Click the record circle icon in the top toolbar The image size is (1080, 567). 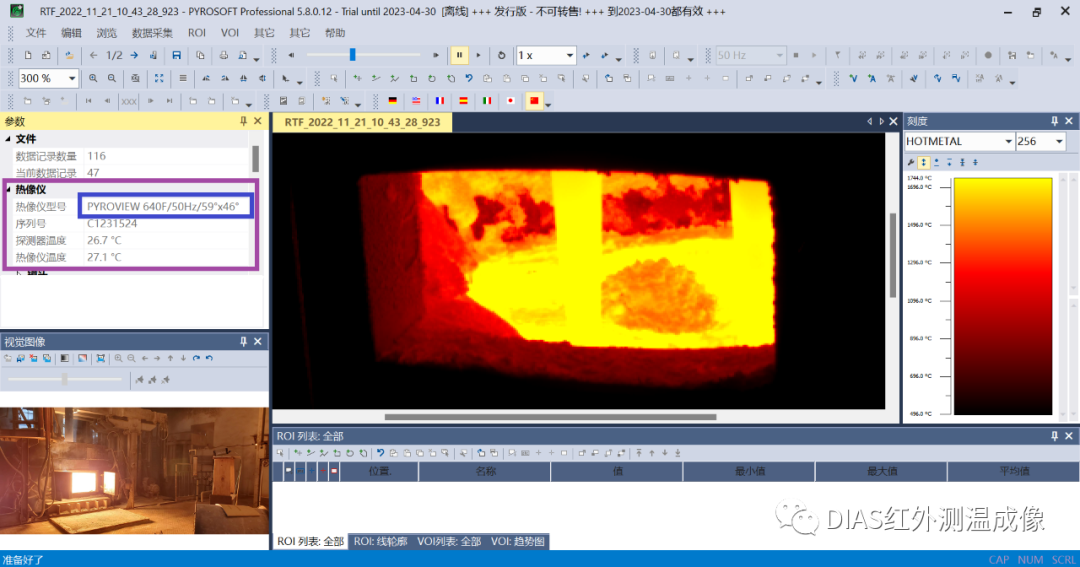pyautogui.click(x=988, y=55)
